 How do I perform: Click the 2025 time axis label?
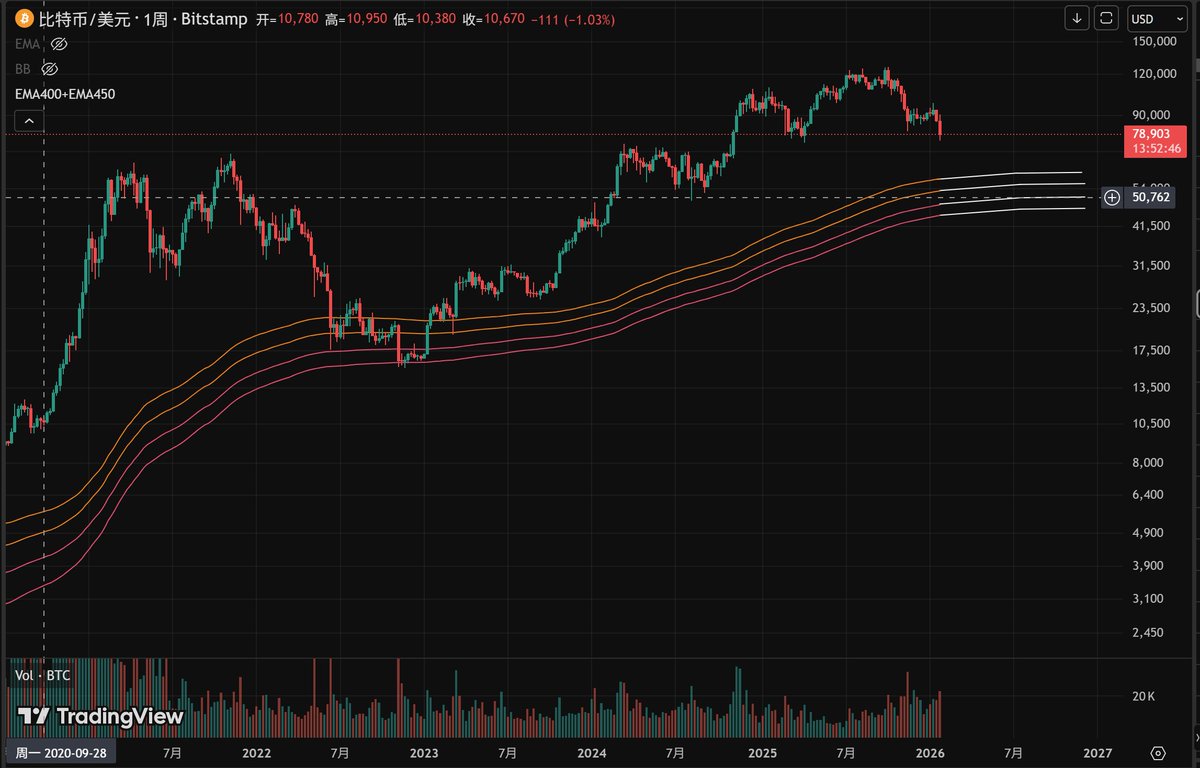click(763, 752)
